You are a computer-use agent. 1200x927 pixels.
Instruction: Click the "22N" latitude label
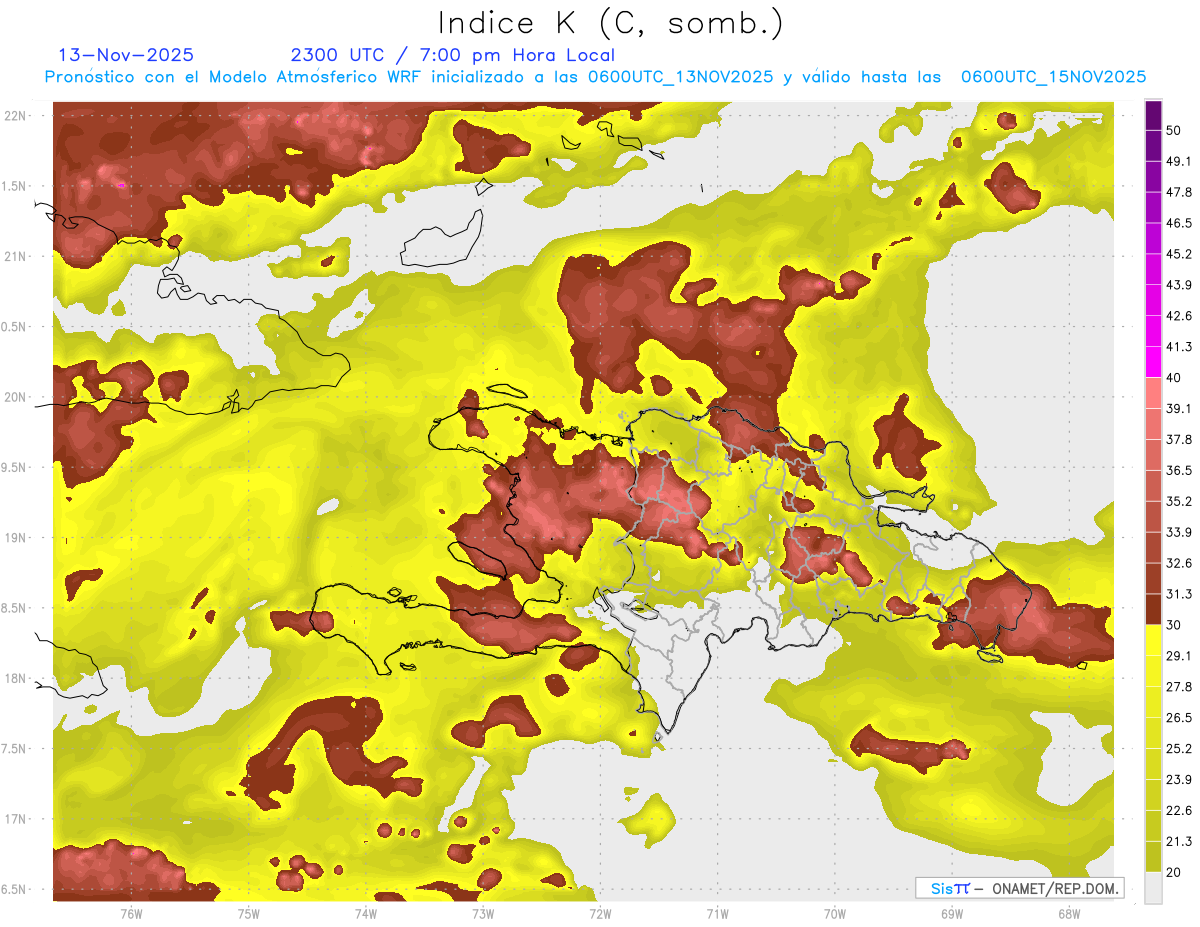tap(16, 115)
